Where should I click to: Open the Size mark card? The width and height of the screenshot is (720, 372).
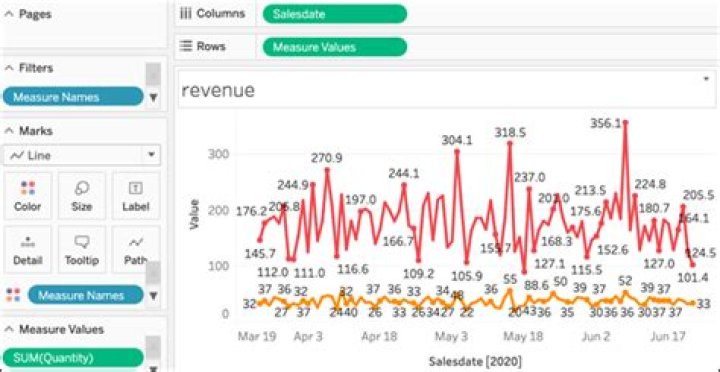(x=82, y=196)
